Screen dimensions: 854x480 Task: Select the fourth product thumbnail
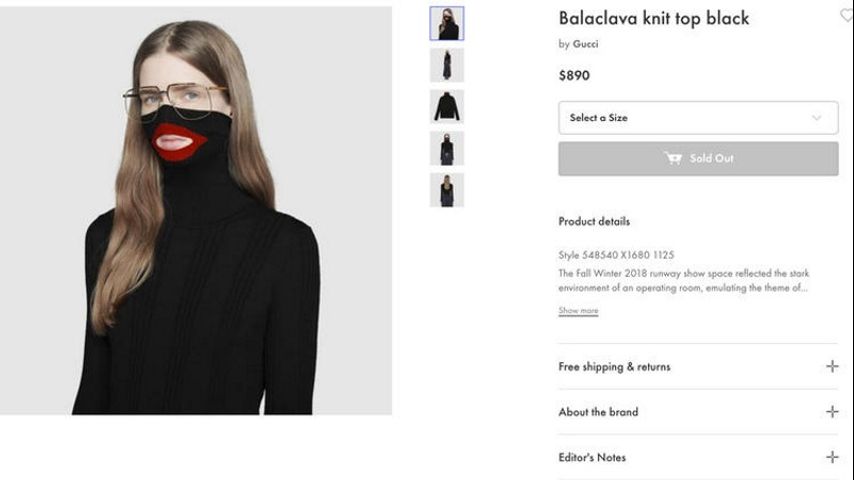[x=447, y=148]
